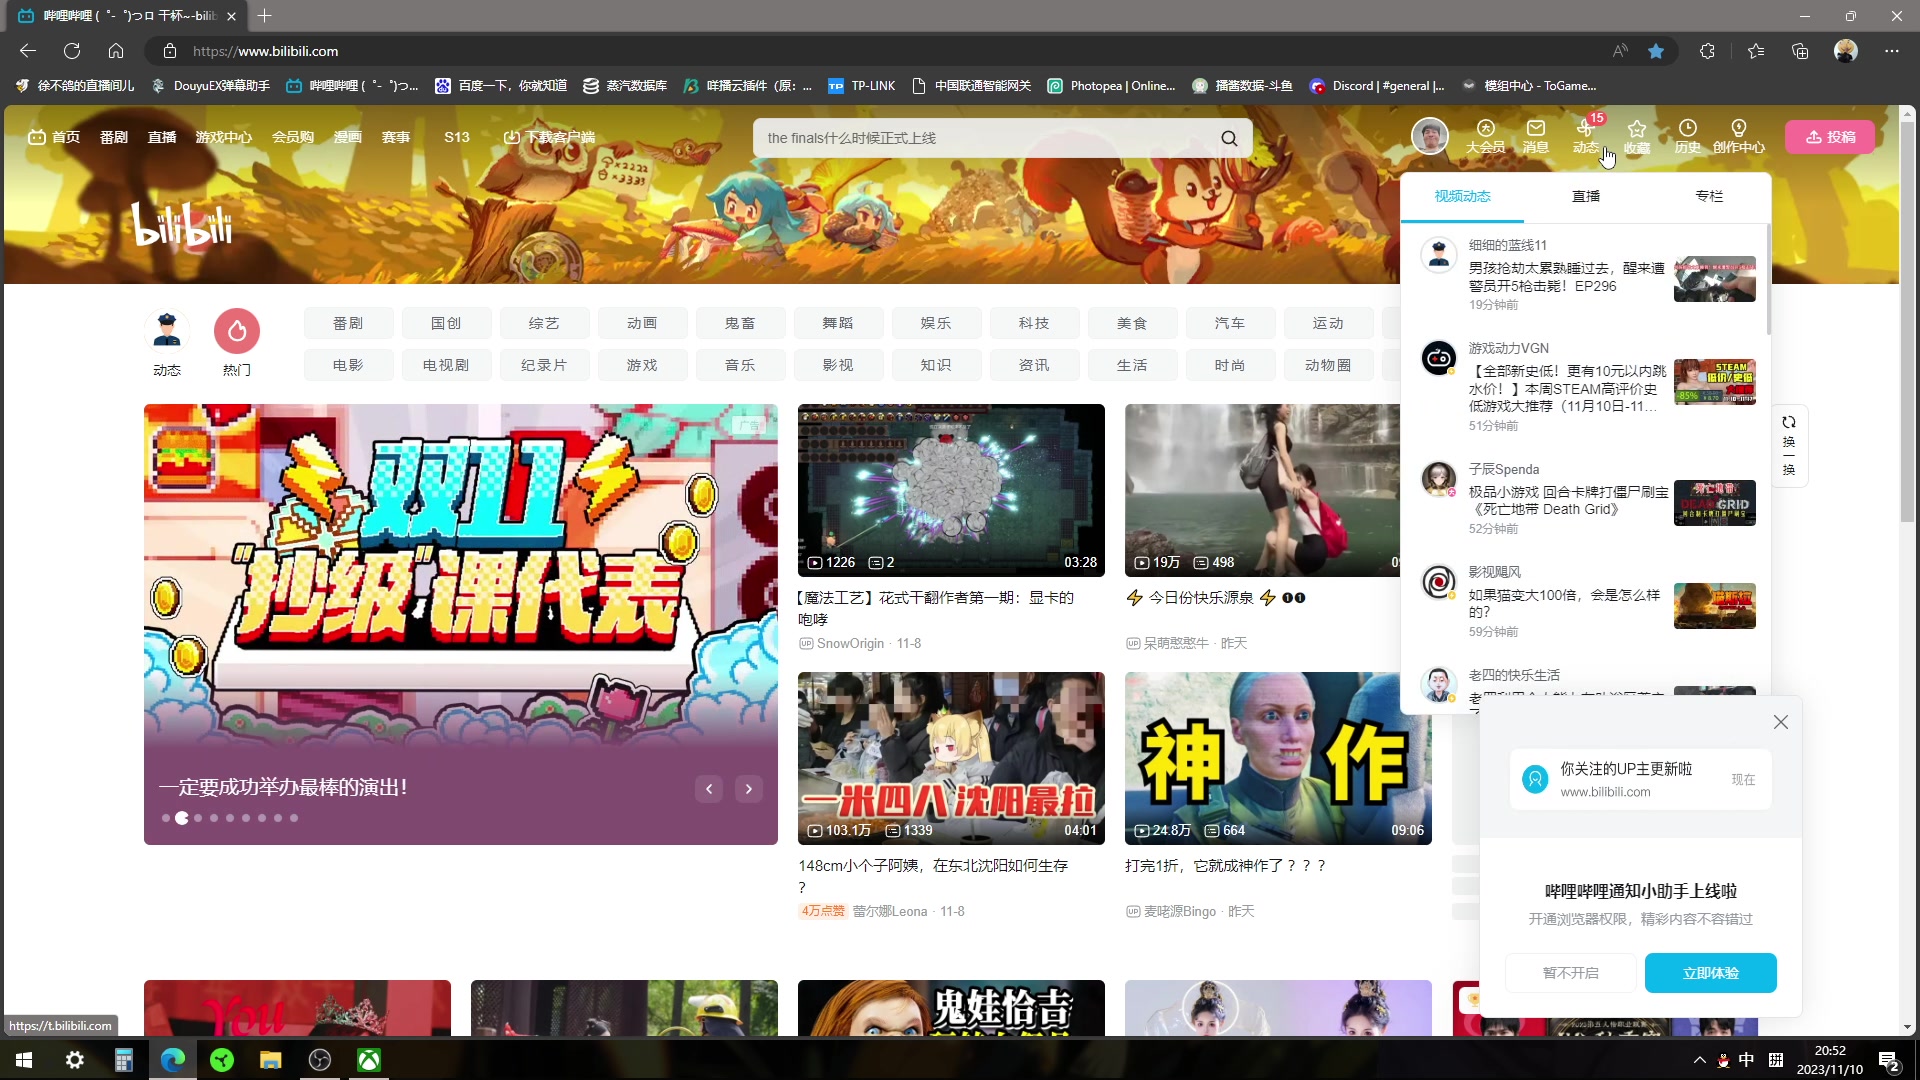Screen dimensions: 1920x1080
Task: Open the 大会员 membership icon
Action: click(x=1485, y=137)
